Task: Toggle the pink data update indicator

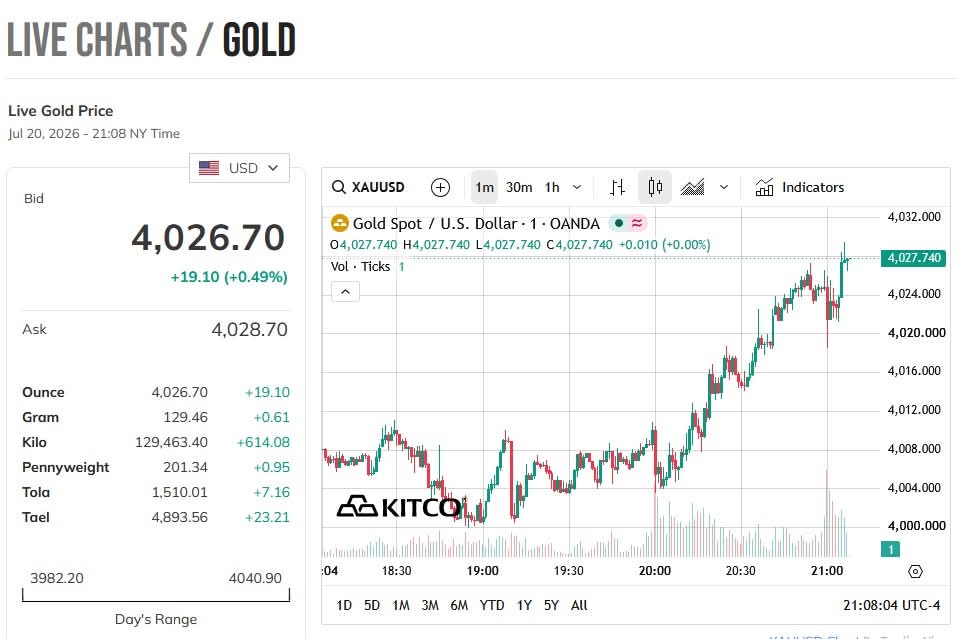Action: [x=637, y=223]
